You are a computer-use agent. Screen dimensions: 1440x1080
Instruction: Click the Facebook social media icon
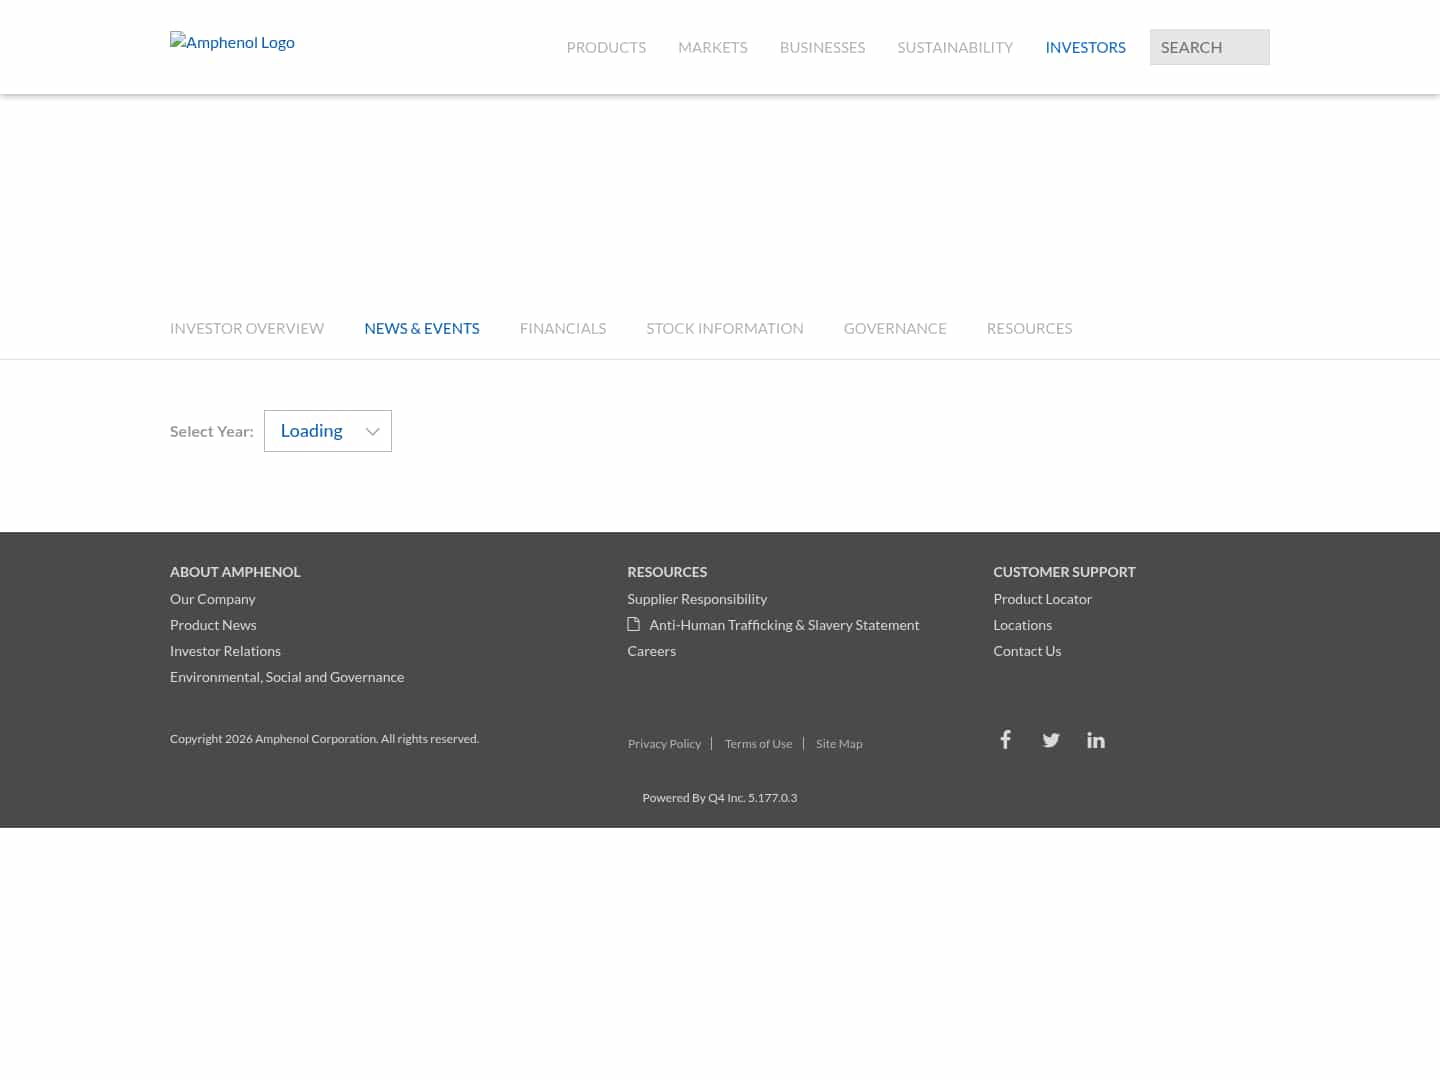point(1005,740)
